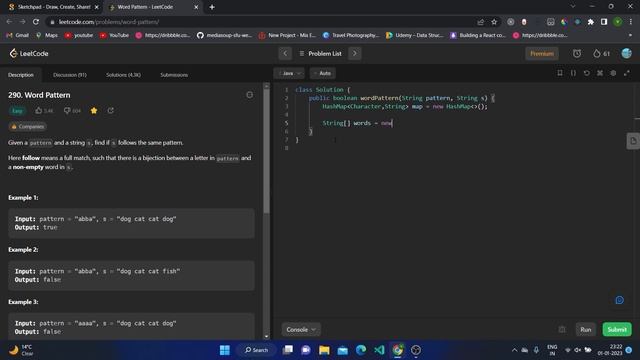Viewport: 640px width, 360px height.
Task: Open editor settings gear icon
Action: pyautogui.click(x=613, y=73)
